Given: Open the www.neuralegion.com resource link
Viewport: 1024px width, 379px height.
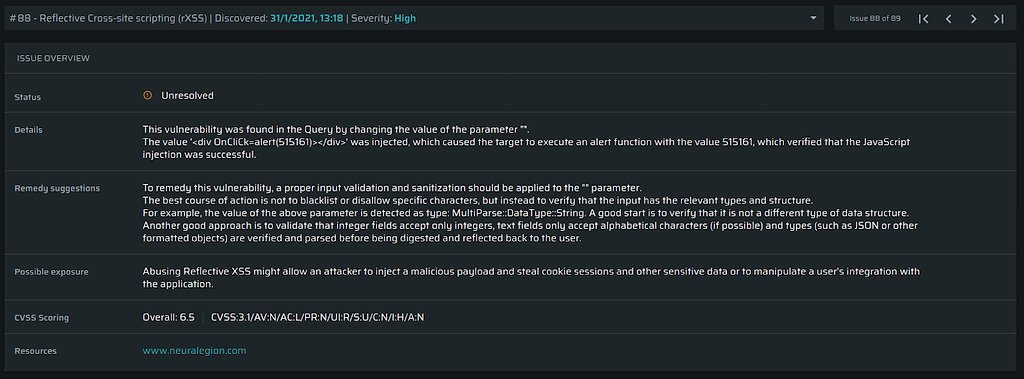Looking at the screenshot, I should [x=194, y=351].
